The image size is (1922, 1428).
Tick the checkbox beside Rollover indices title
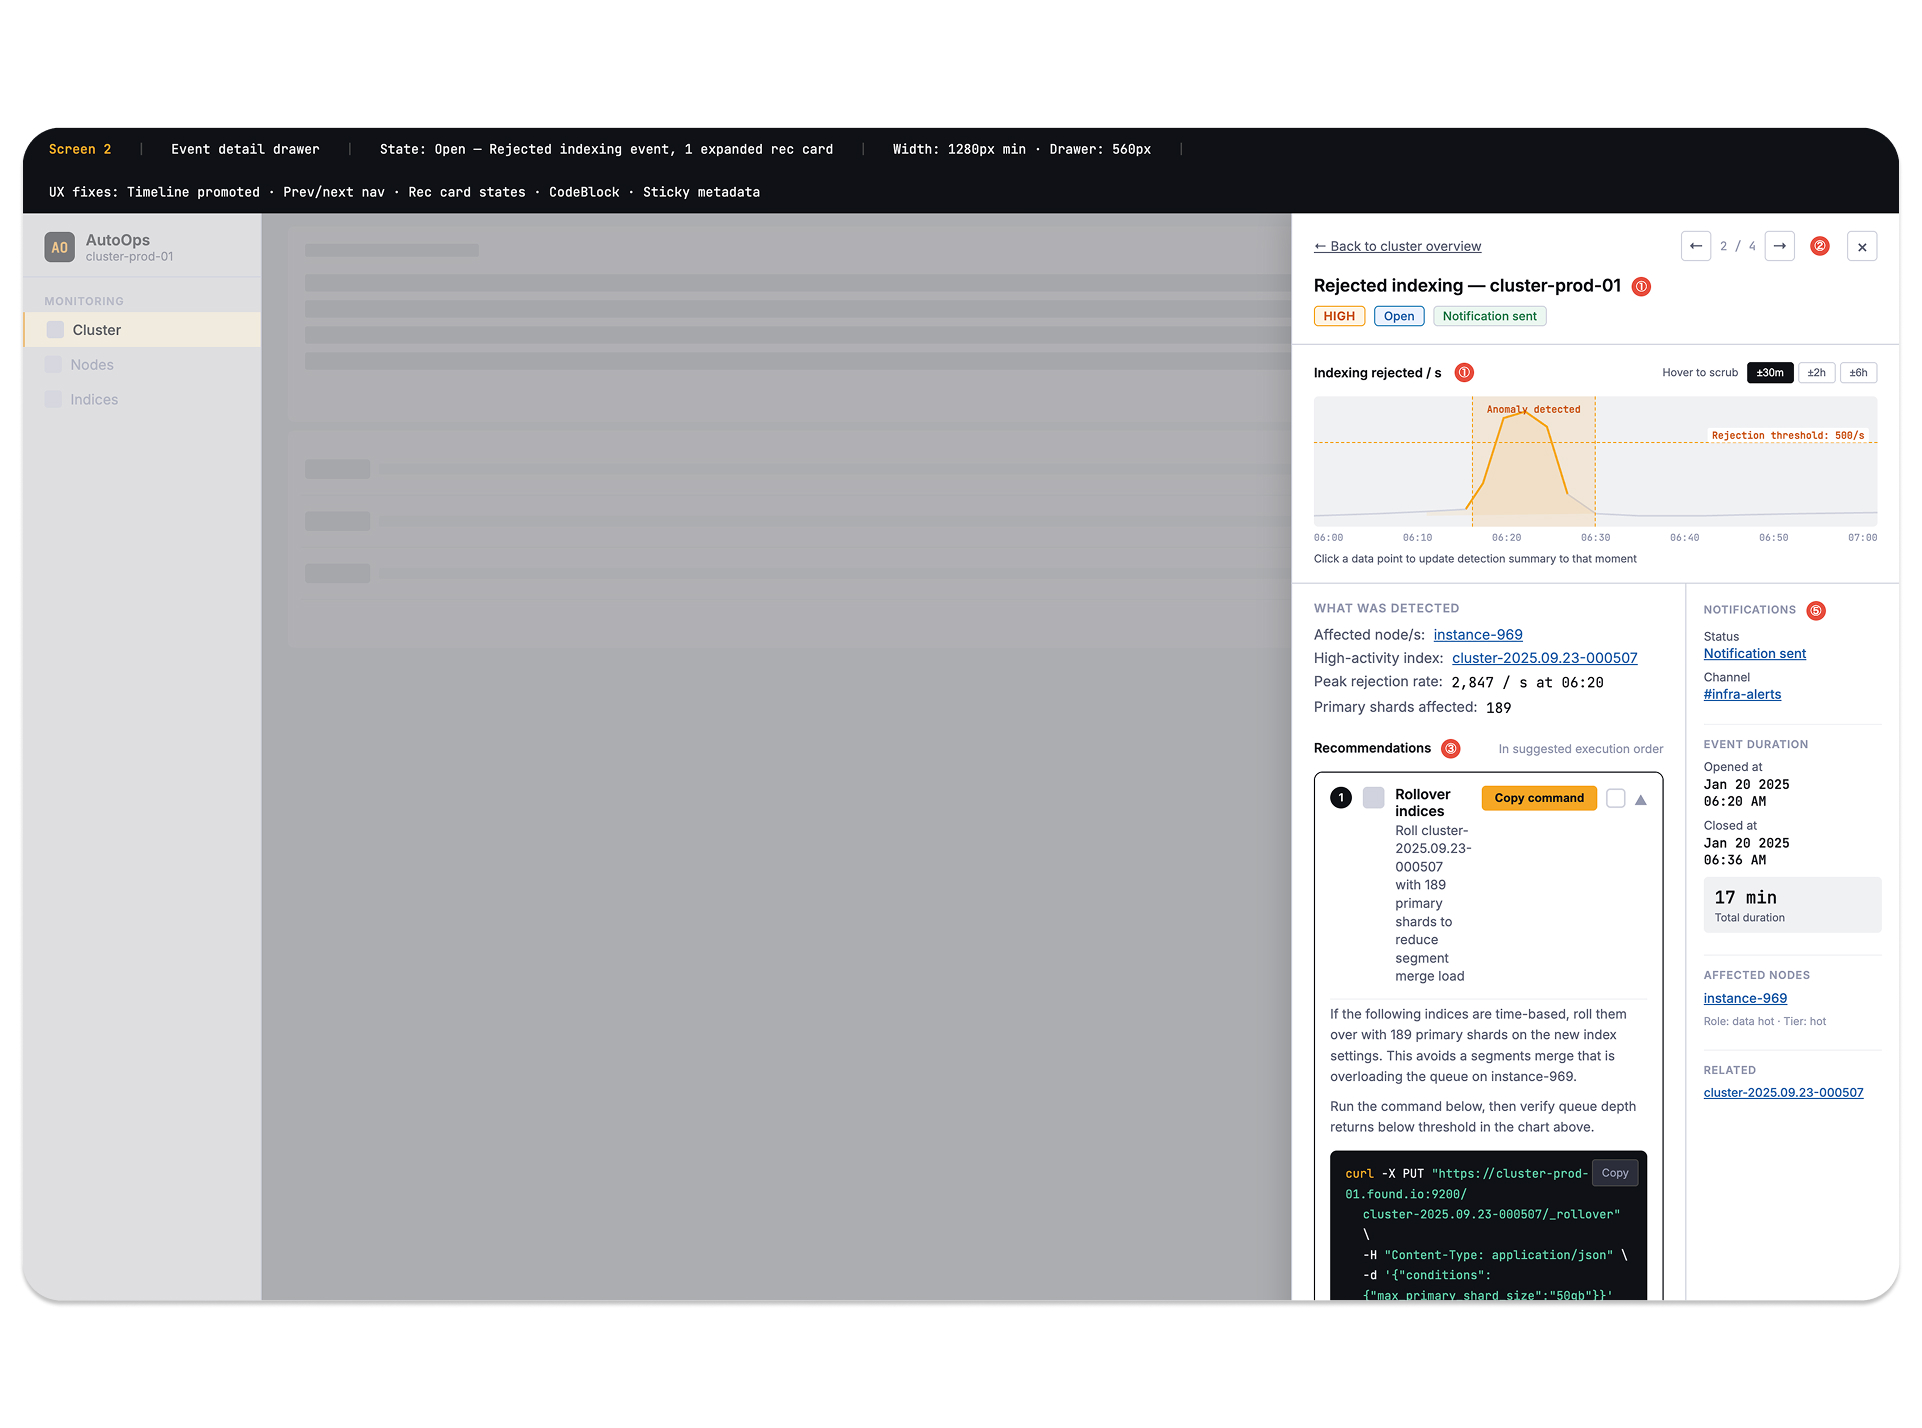[1374, 797]
